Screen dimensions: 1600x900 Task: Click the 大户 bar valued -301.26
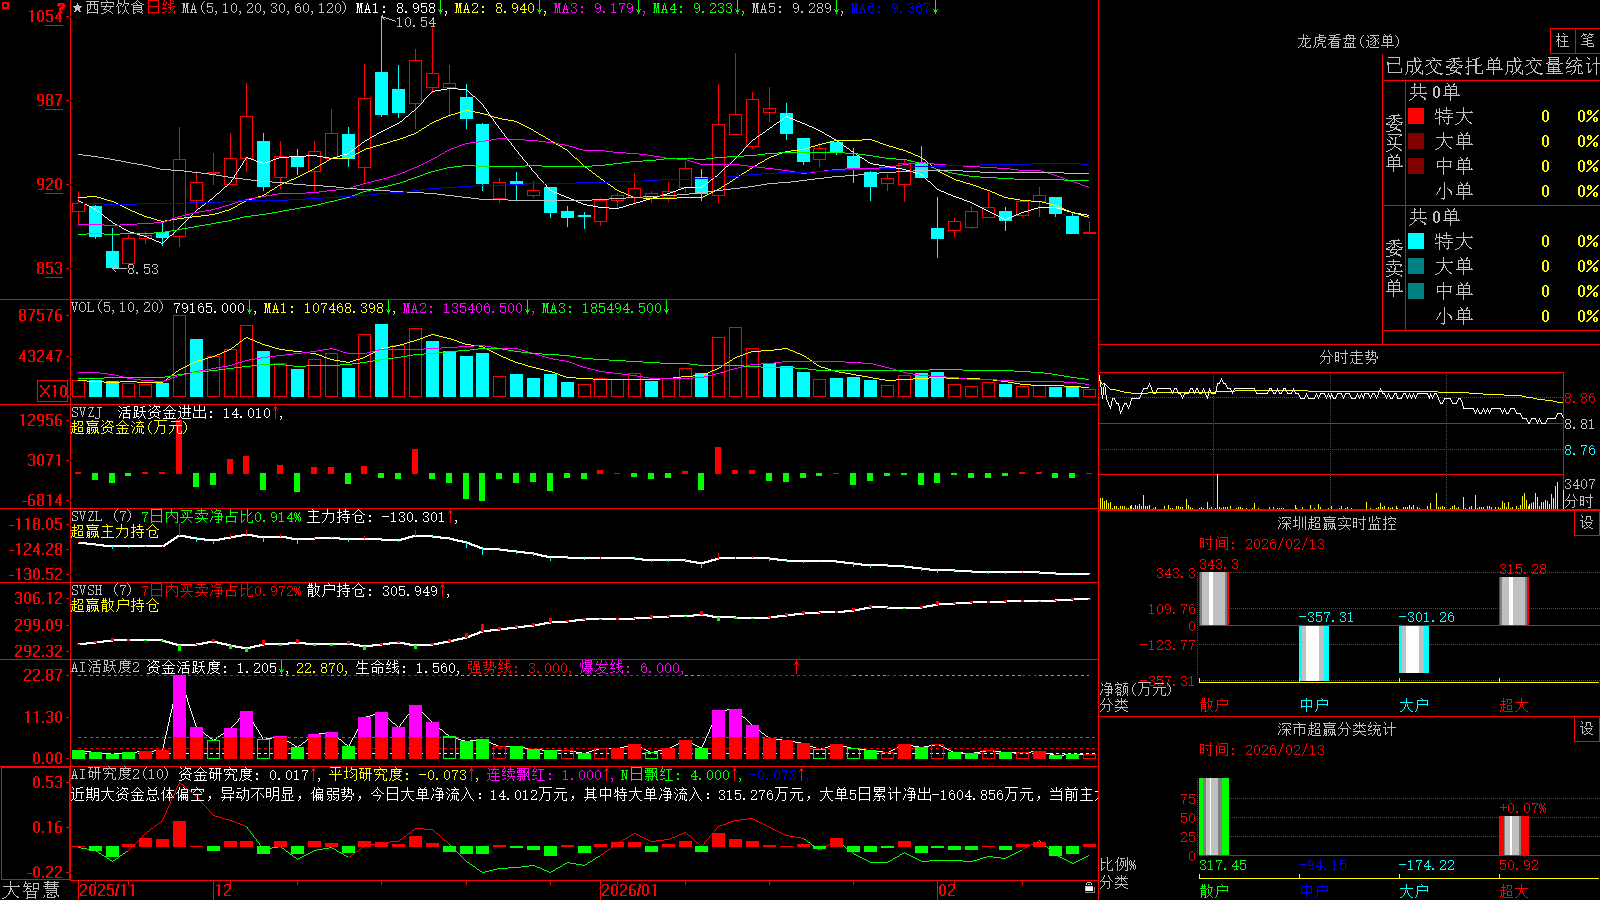click(1414, 650)
